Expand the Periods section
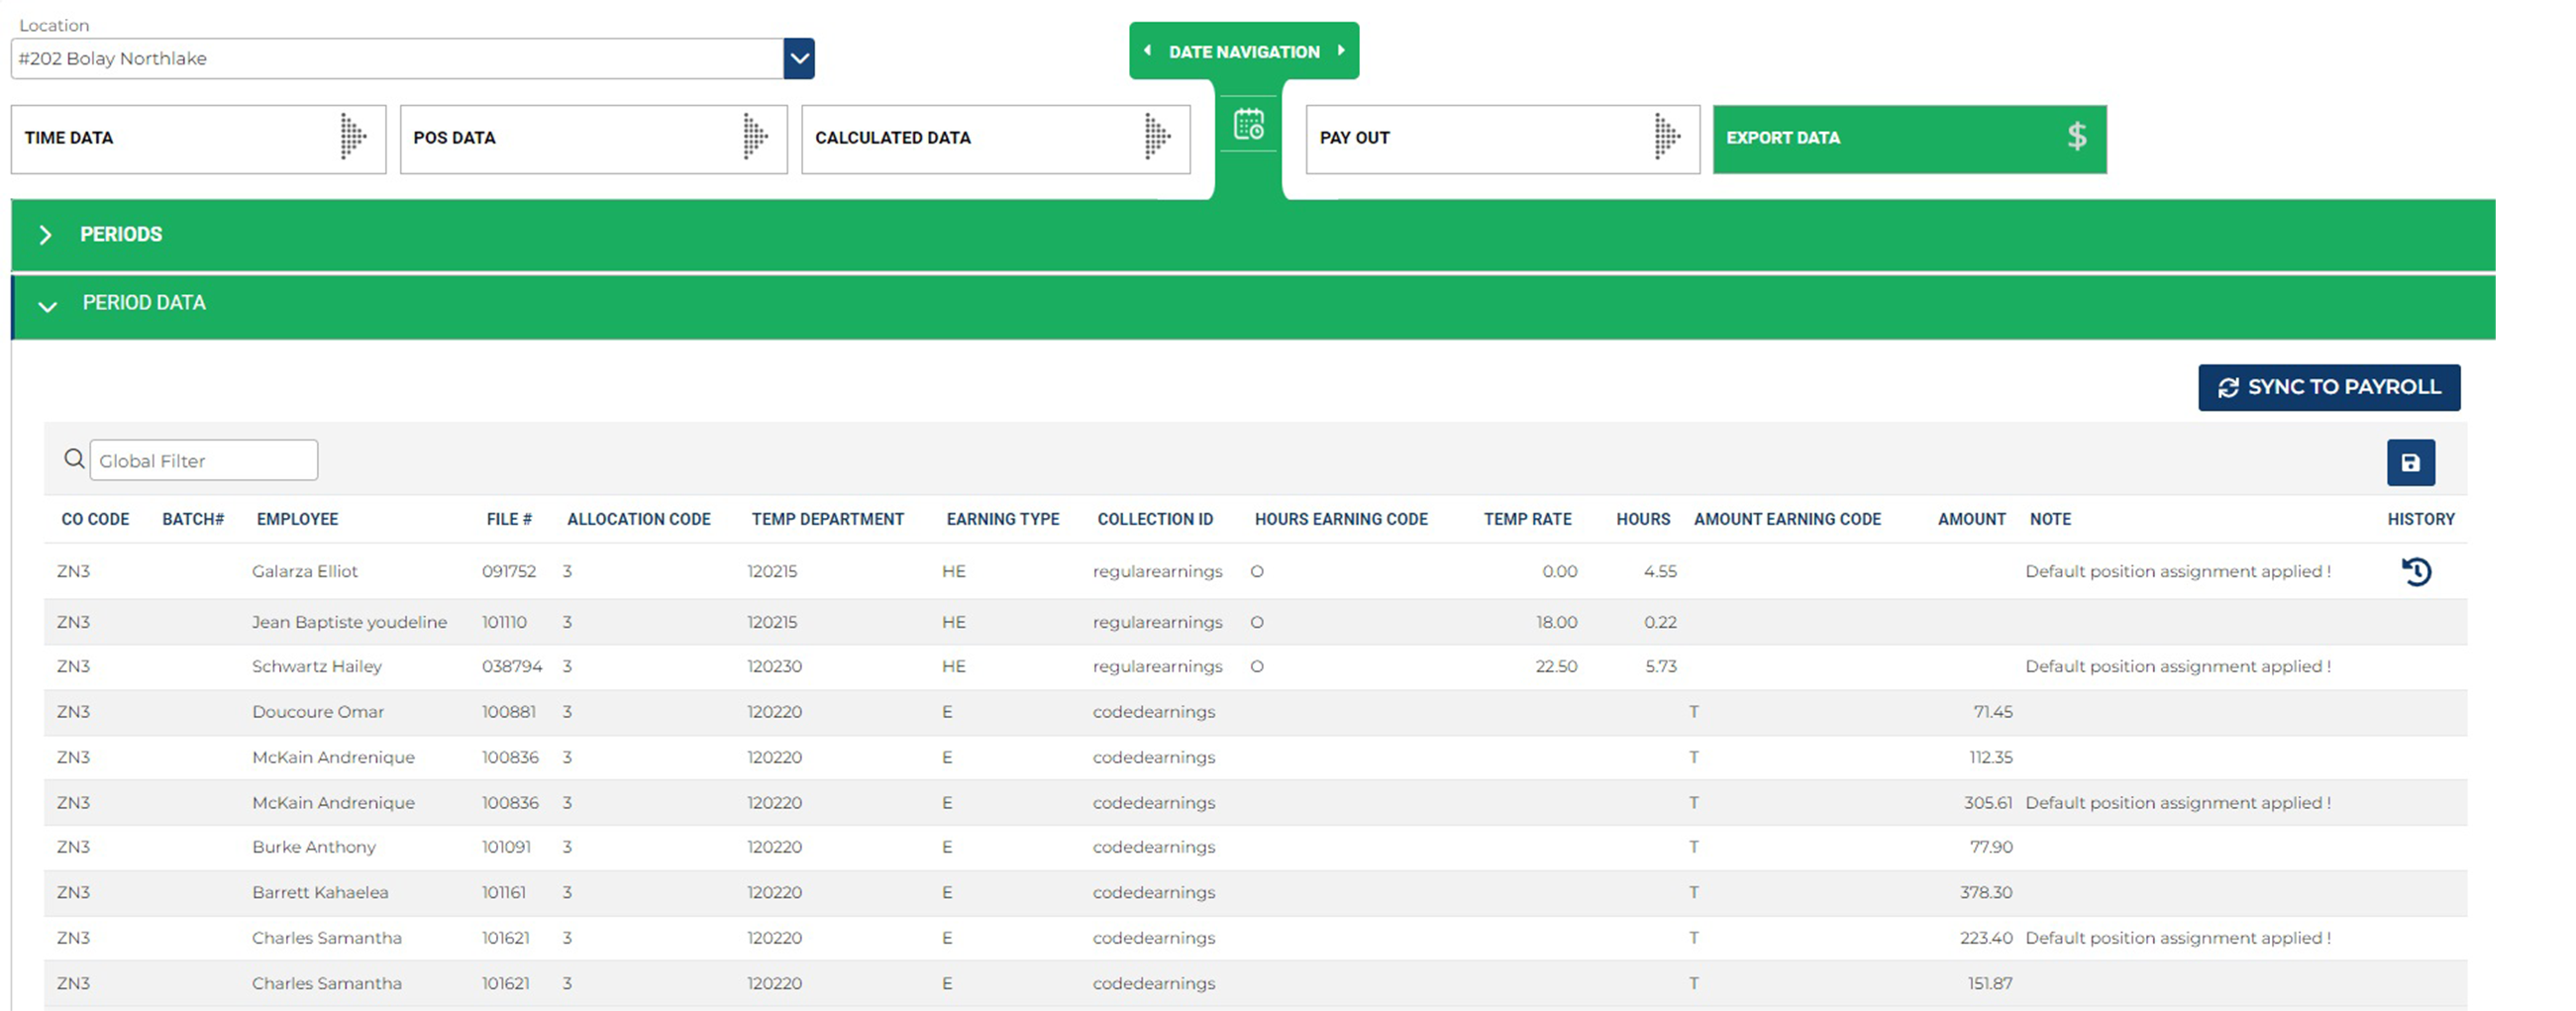 point(45,235)
